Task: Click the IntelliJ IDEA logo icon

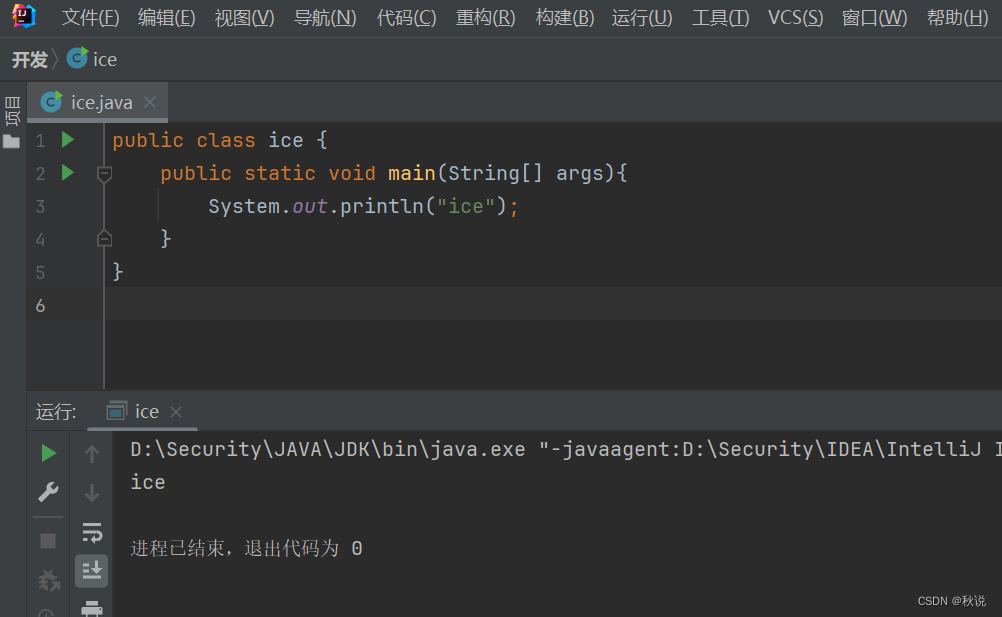Action: pyautogui.click(x=24, y=17)
